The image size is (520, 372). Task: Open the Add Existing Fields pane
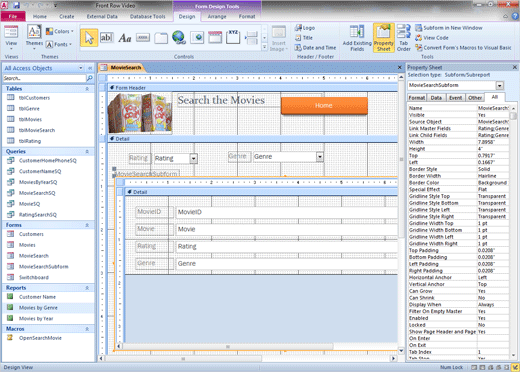[x=357, y=38]
